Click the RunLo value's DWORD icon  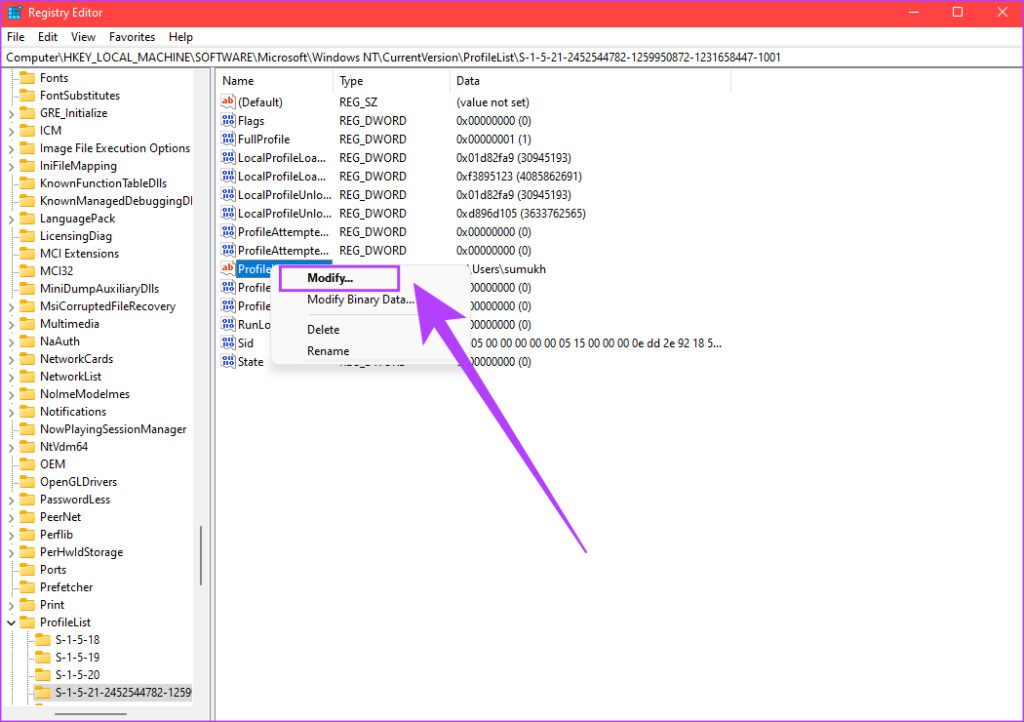pos(227,324)
